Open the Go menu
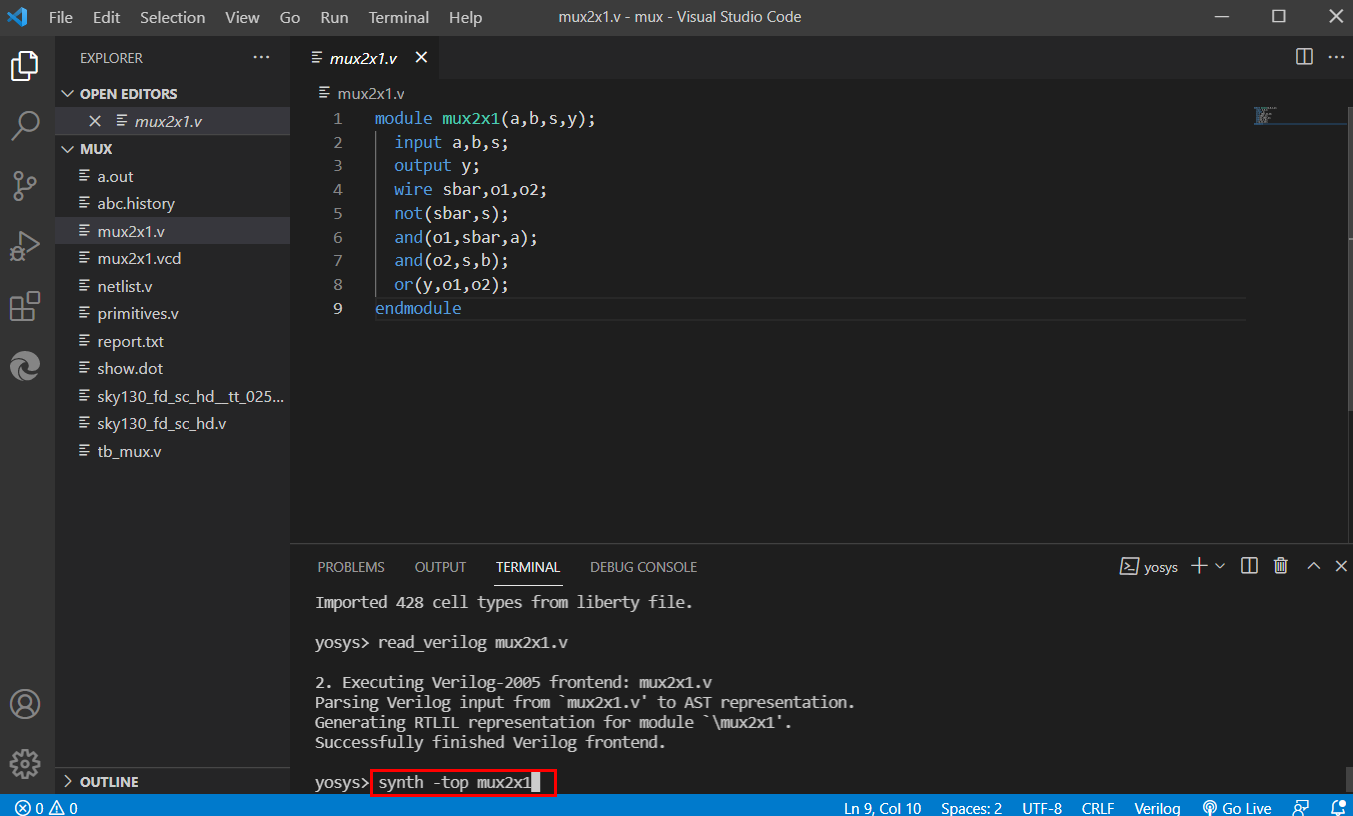Viewport: 1353px width, 816px height. tap(290, 17)
